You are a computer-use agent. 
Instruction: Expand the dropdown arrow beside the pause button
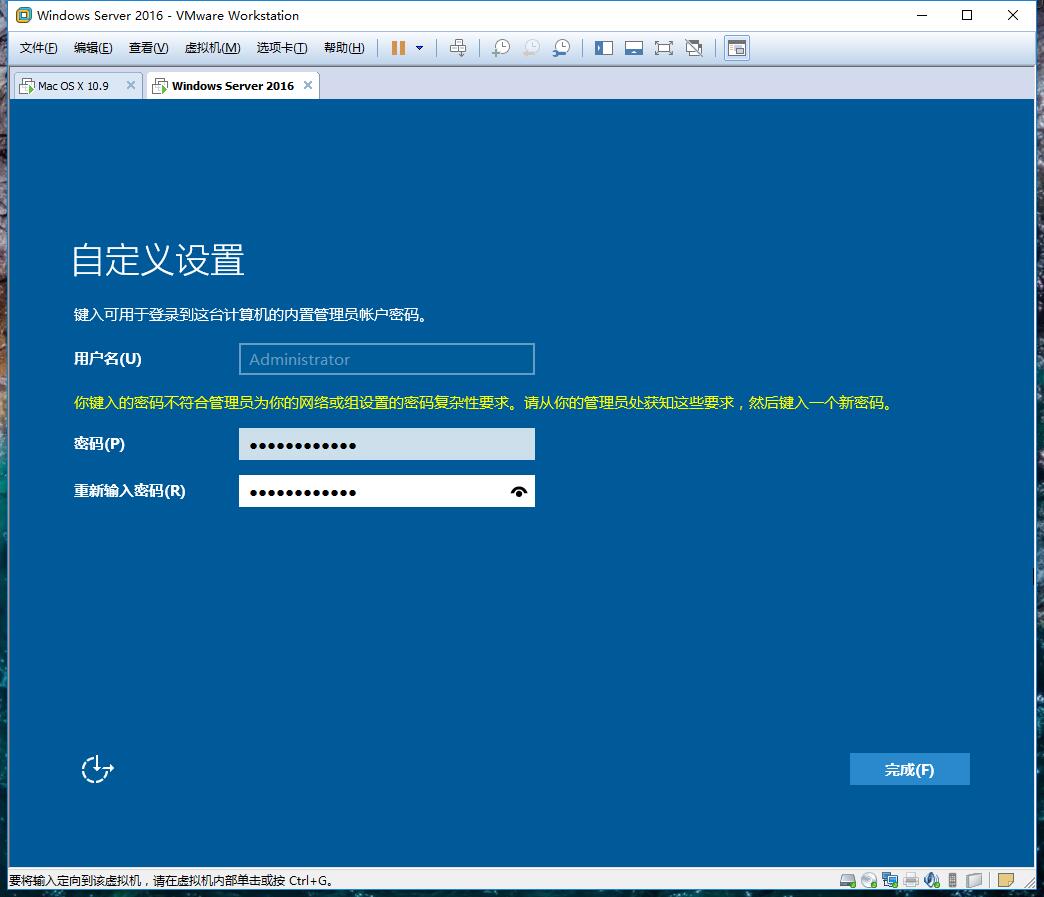[419, 48]
